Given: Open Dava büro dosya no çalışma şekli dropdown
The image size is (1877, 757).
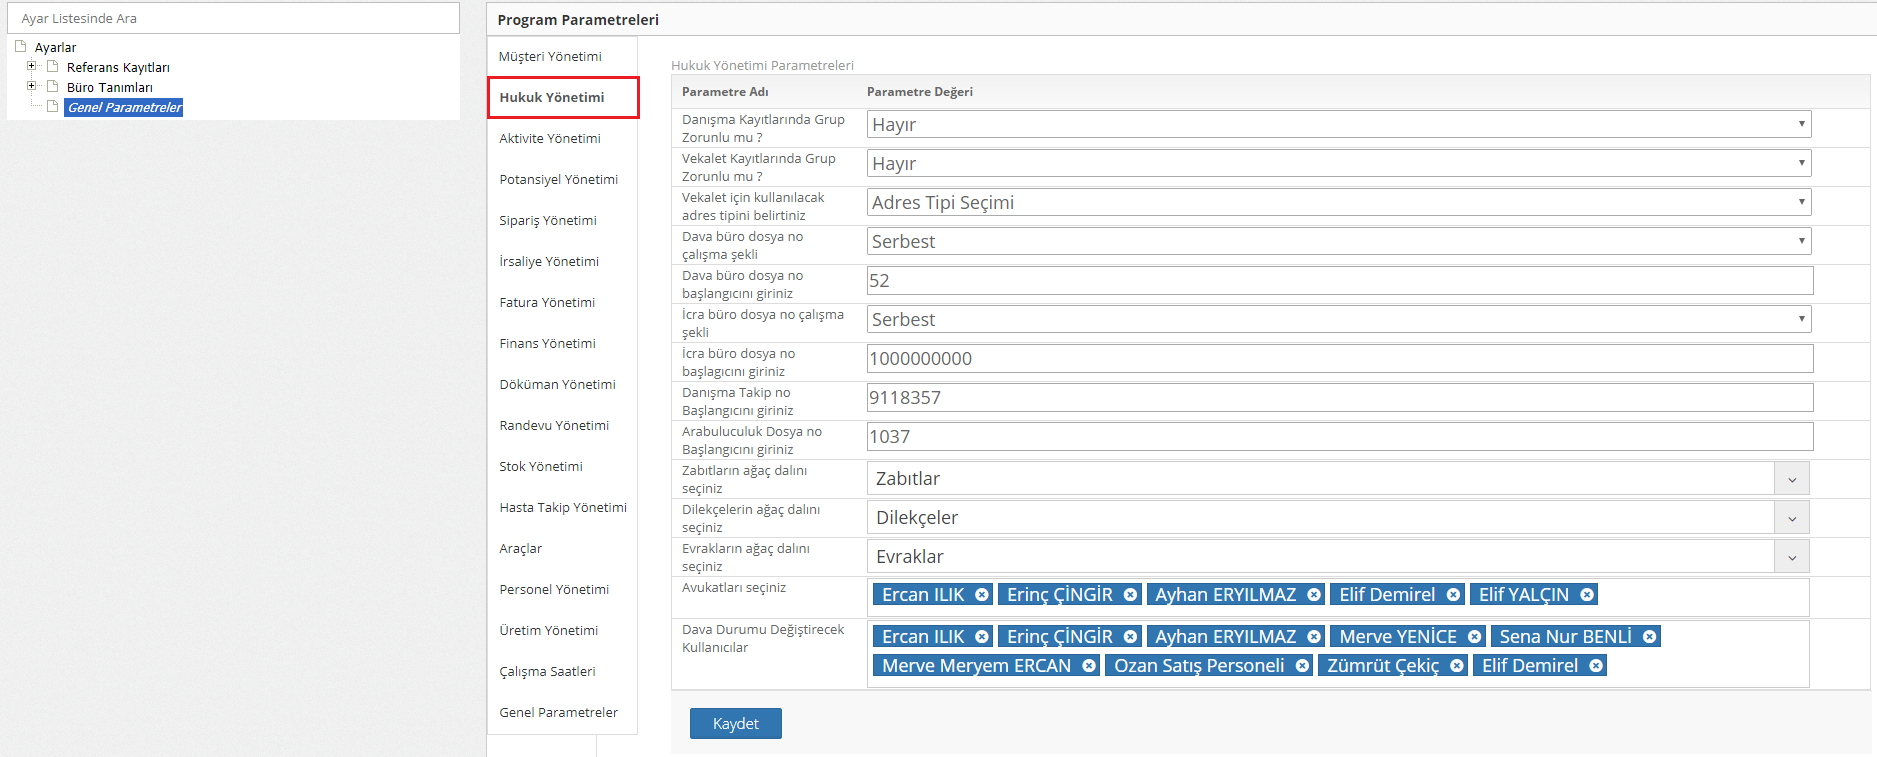Looking at the screenshot, I should [1338, 241].
